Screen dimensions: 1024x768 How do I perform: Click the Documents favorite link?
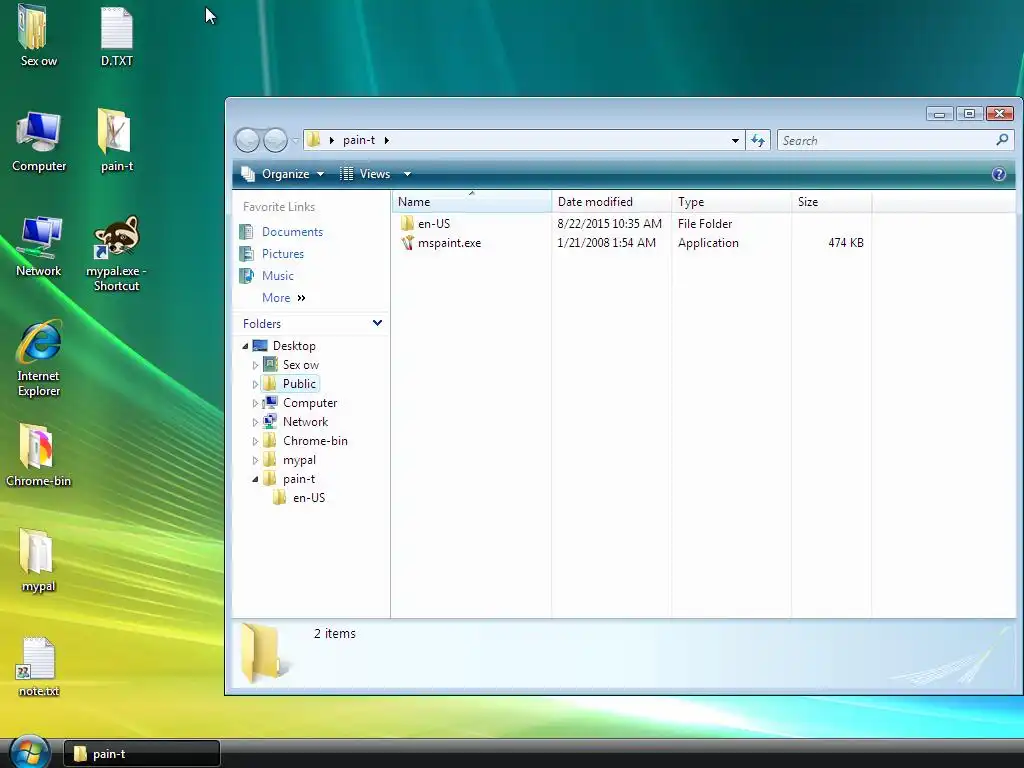coord(292,232)
